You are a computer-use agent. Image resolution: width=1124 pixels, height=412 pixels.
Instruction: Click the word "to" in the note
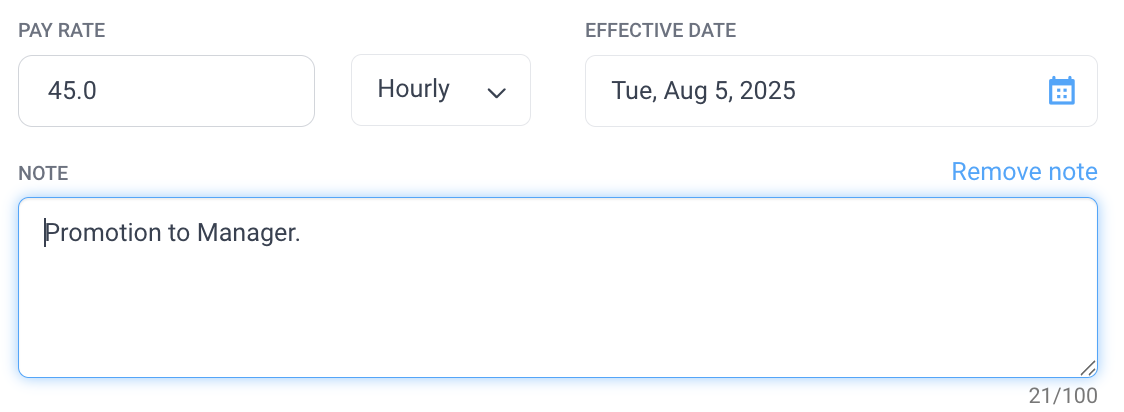[179, 233]
